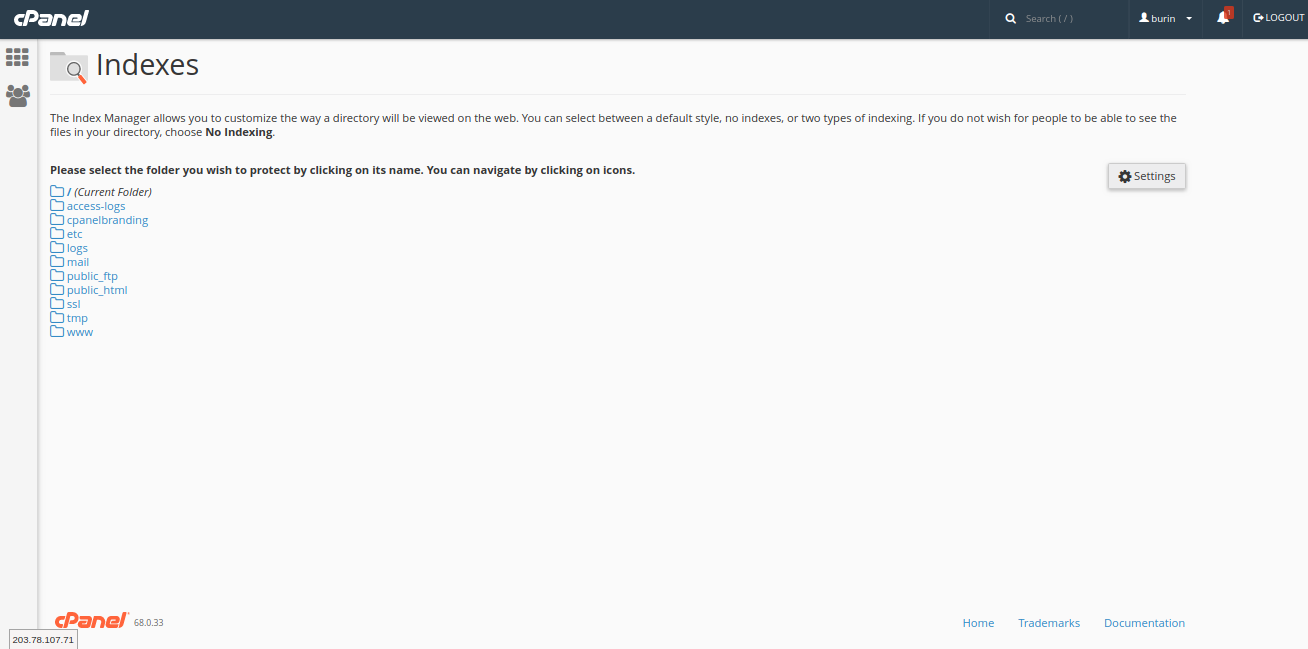Log out using the LOGOUT button

1278,18
